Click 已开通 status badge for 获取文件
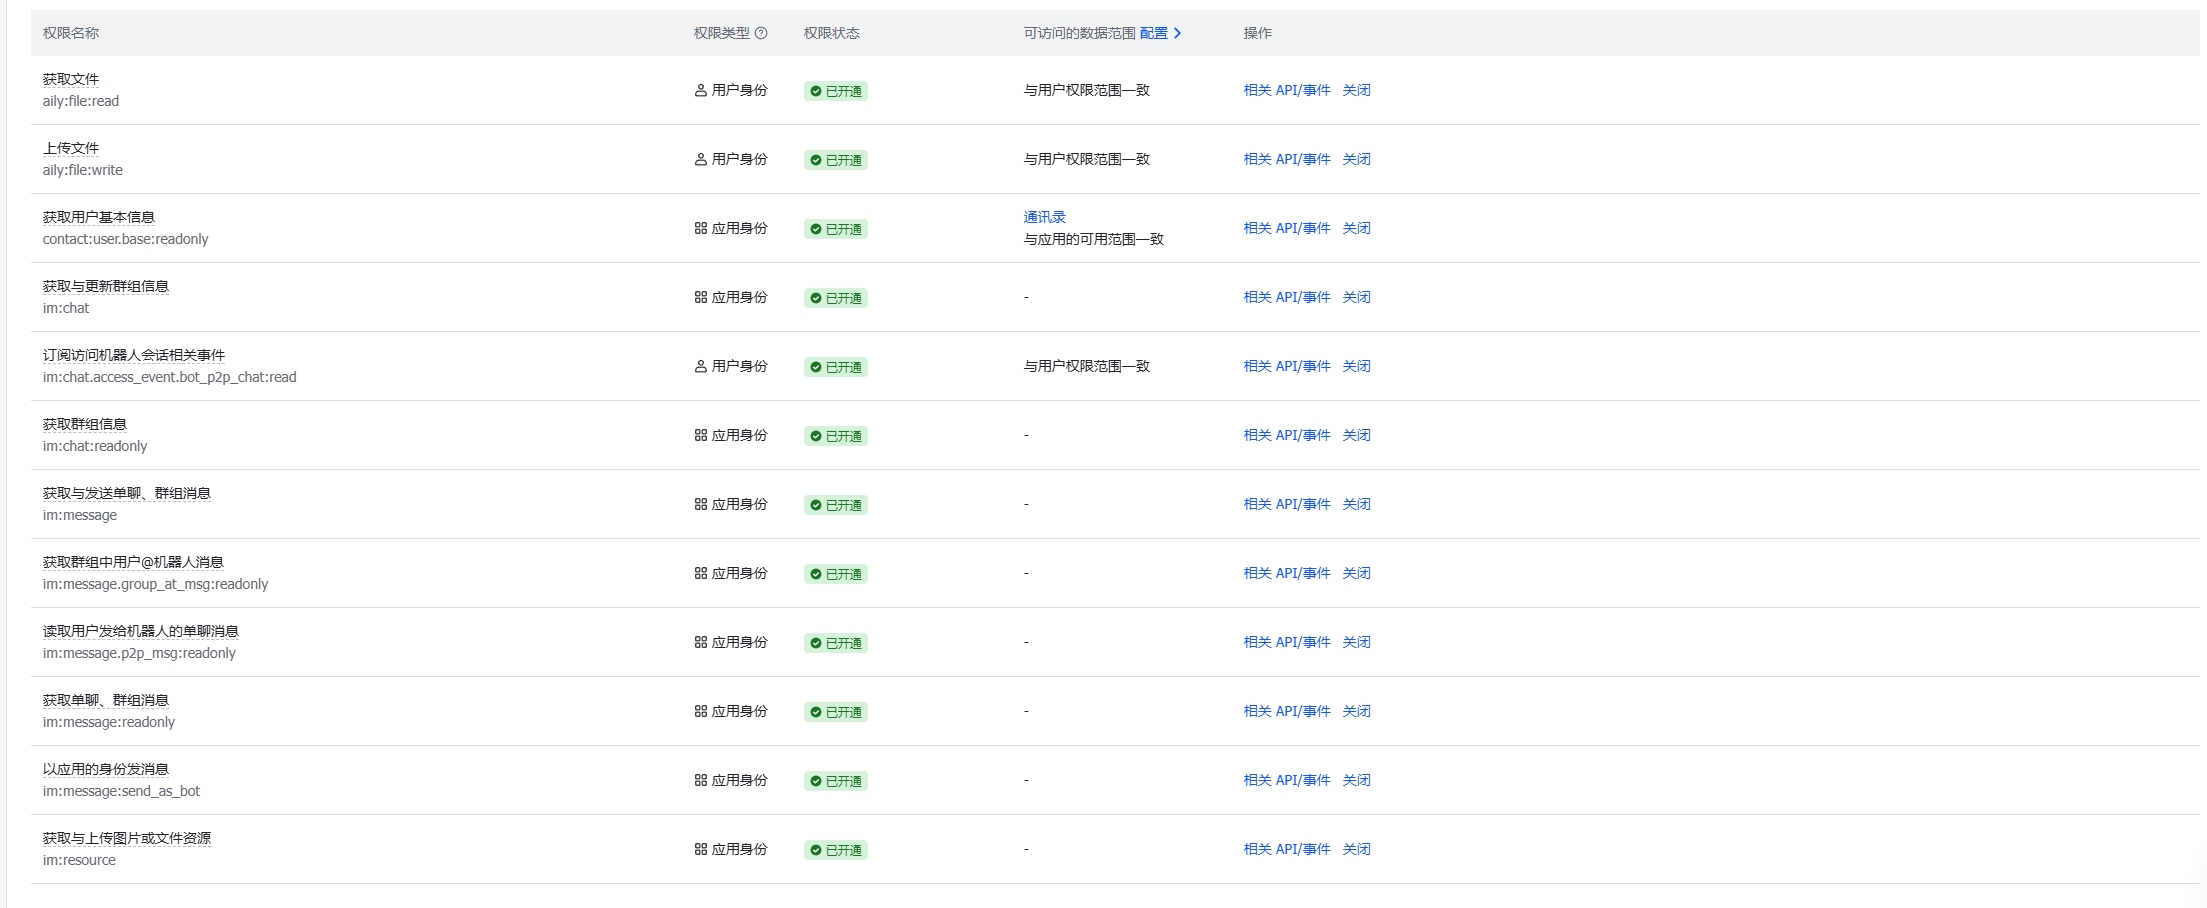 click(x=836, y=91)
